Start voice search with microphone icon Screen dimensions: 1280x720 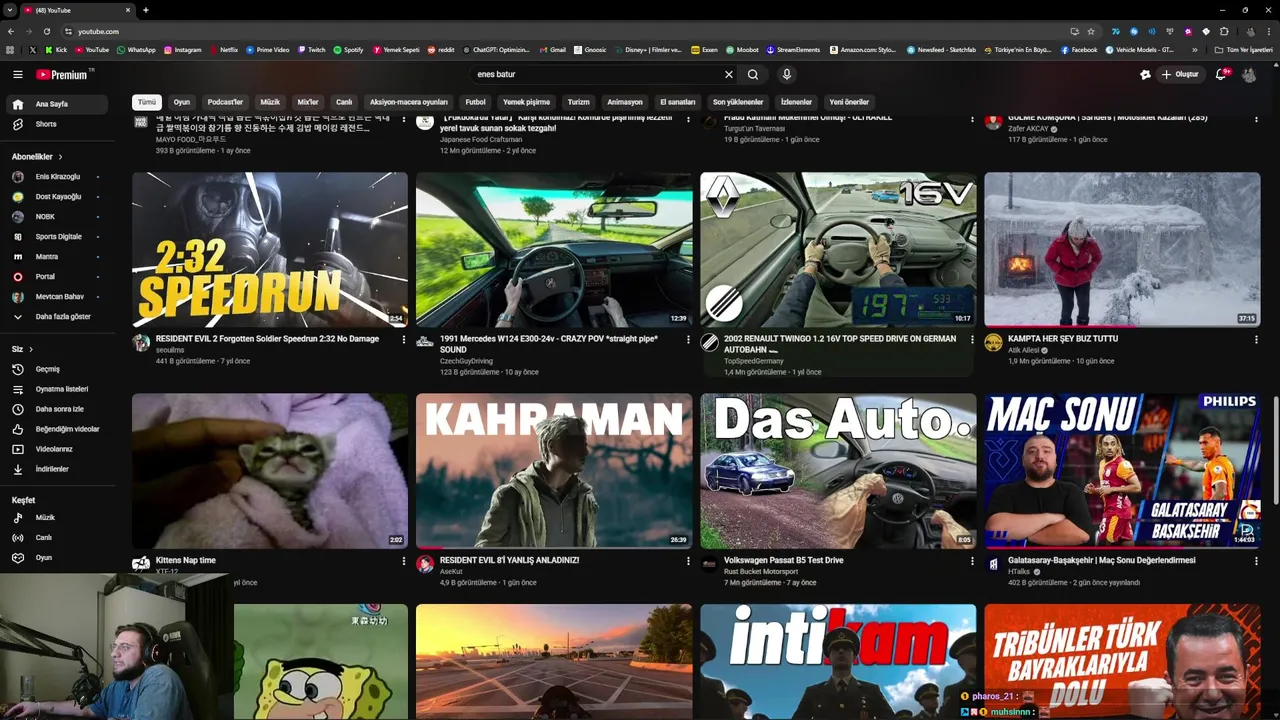(x=787, y=74)
